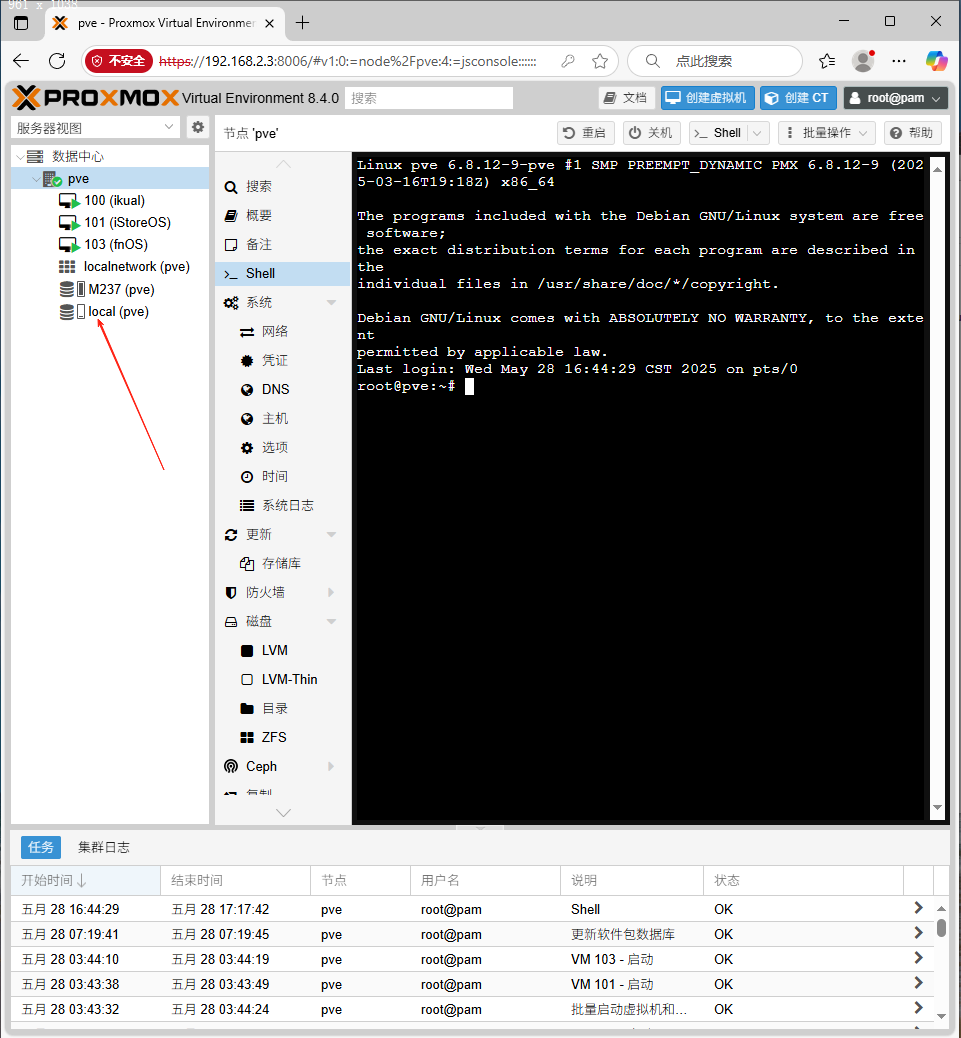The height and width of the screenshot is (1038, 961).
Task: Bookmark page with star icon
Action: (x=600, y=61)
